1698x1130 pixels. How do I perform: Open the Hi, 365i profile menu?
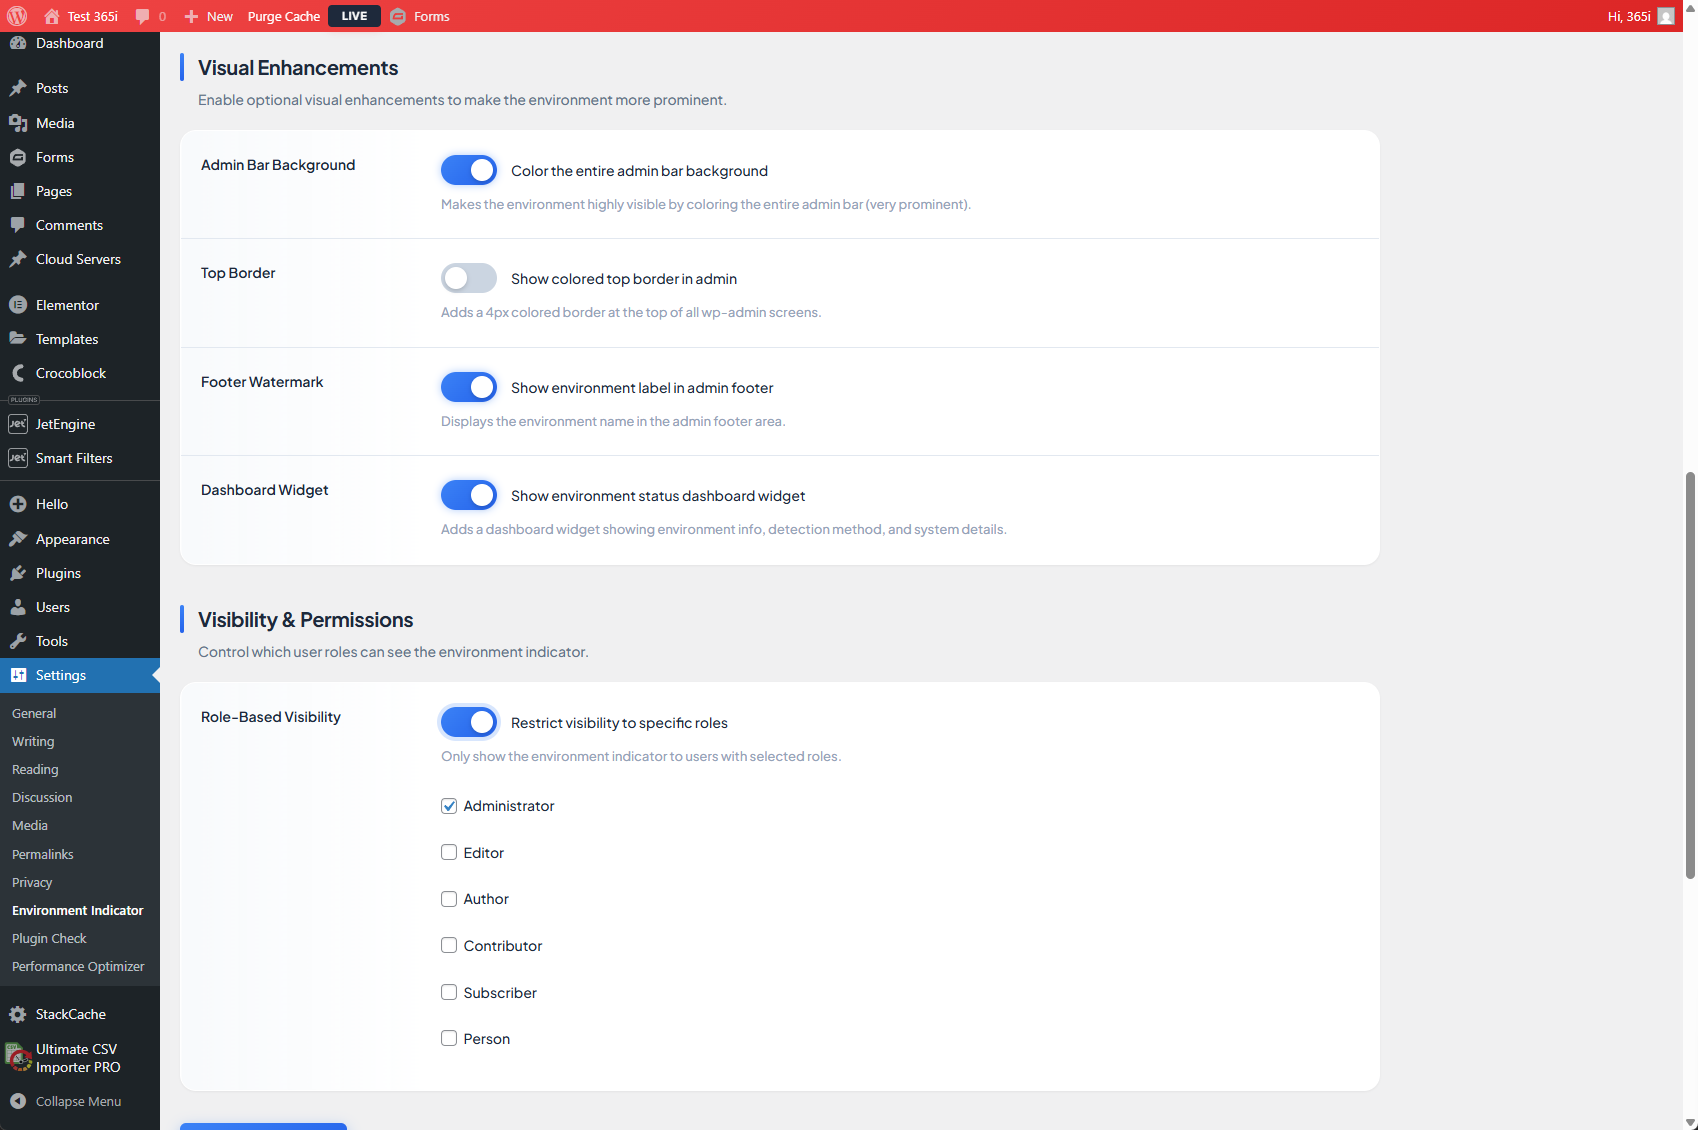click(1631, 16)
